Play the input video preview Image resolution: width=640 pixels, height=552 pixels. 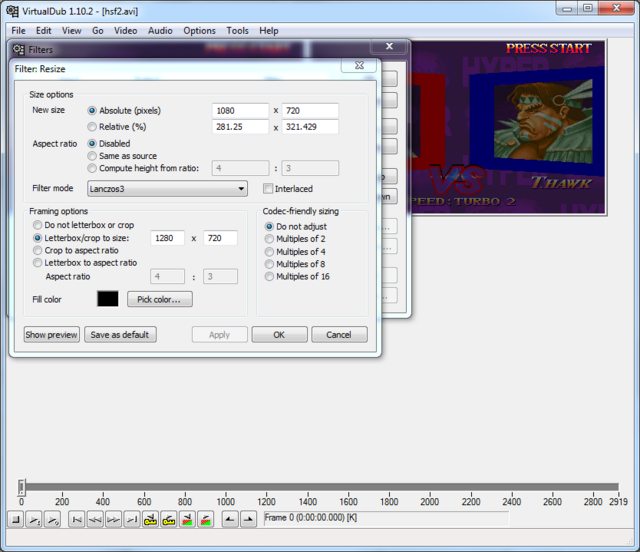(34, 519)
